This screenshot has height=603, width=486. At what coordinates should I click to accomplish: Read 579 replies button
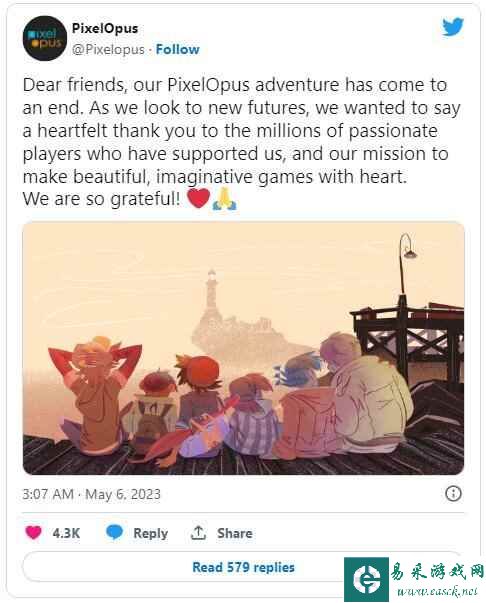pyautogui.click(x=243, y=567)
